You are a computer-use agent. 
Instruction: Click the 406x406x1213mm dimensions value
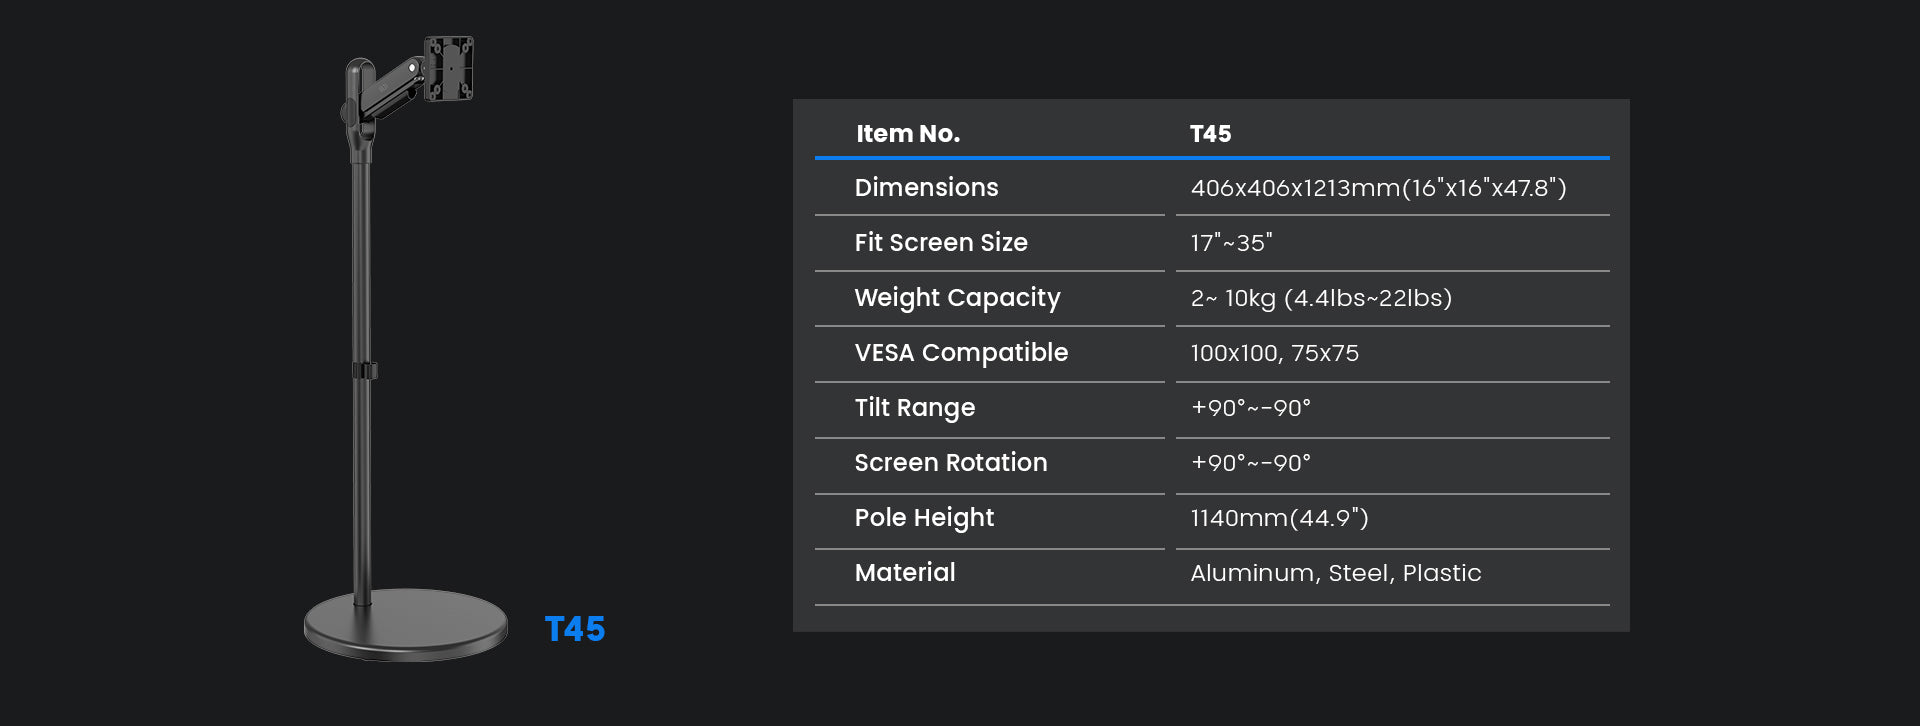coord(1377,188)
